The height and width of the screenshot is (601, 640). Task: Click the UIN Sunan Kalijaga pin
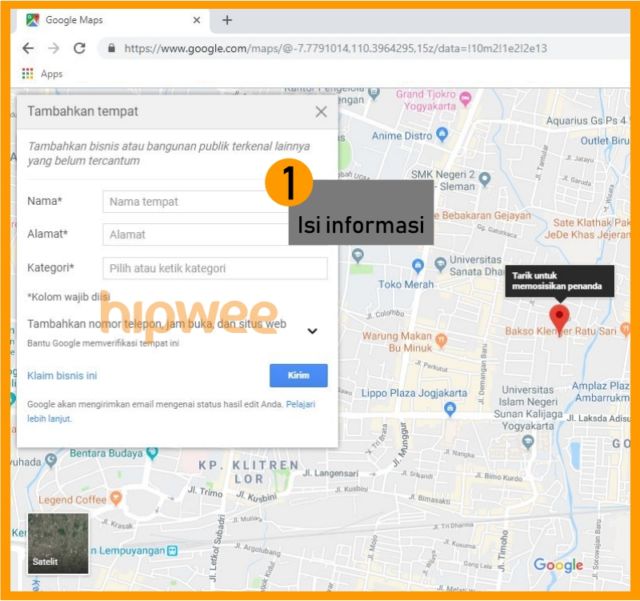(528, 442)
